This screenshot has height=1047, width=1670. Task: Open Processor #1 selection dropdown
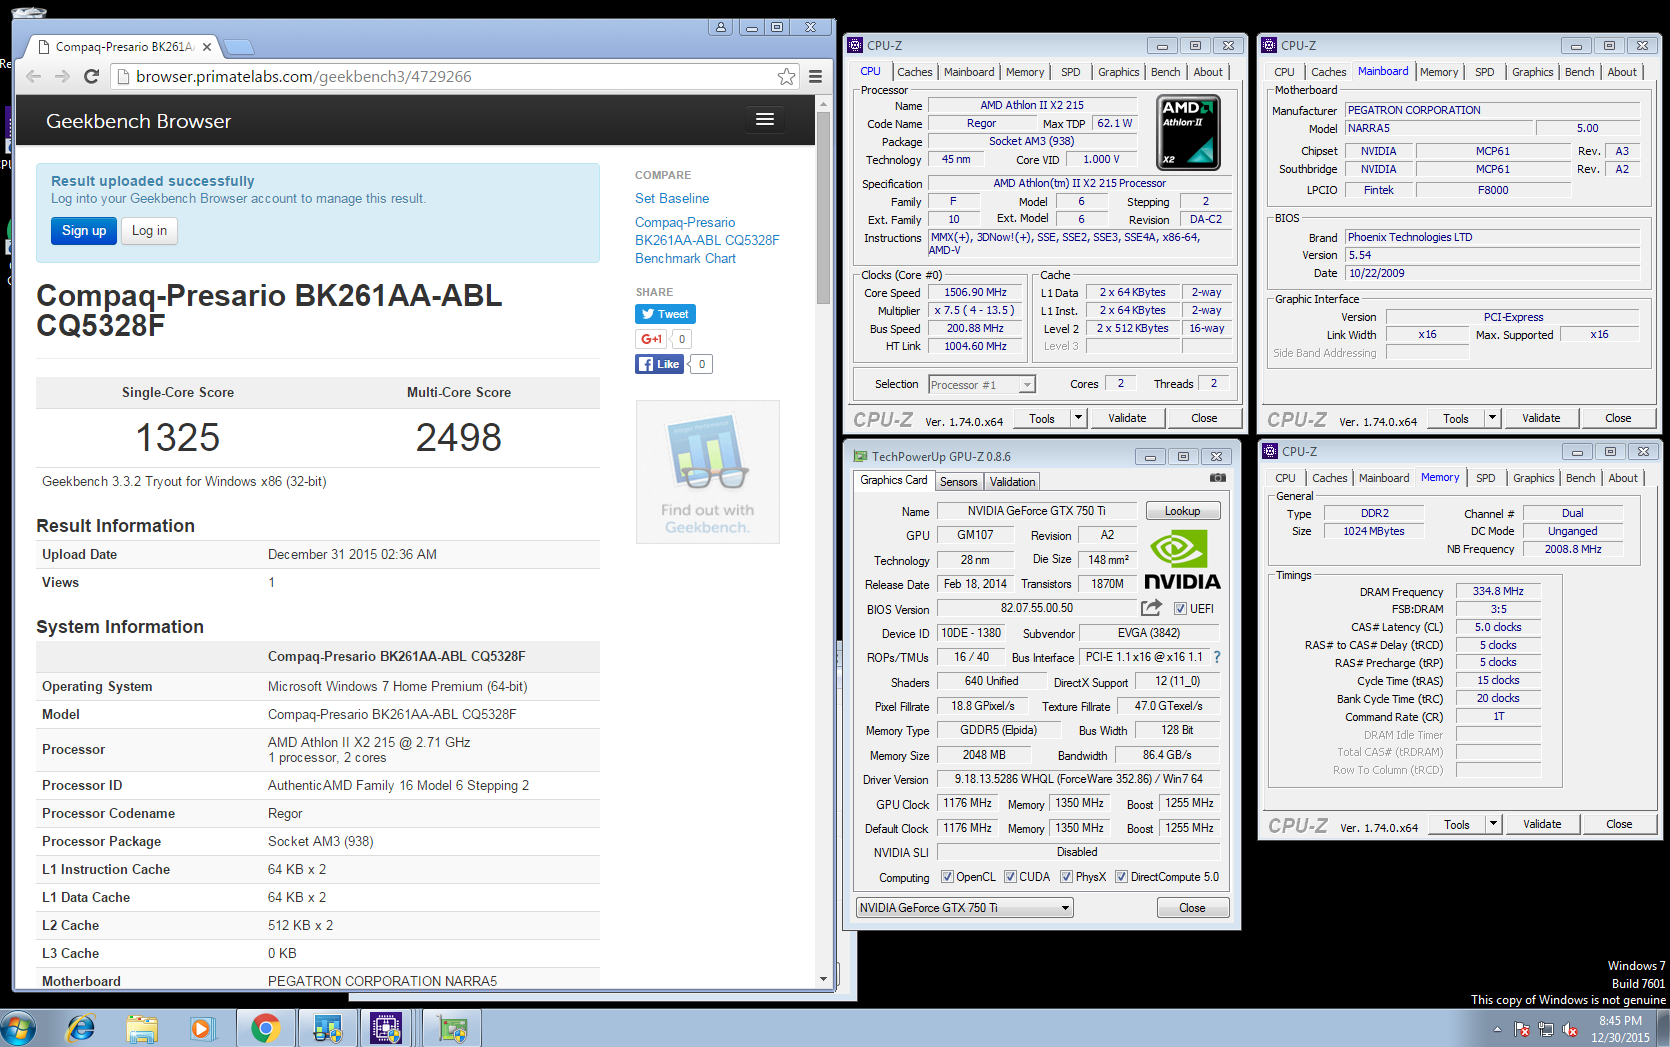981,385
